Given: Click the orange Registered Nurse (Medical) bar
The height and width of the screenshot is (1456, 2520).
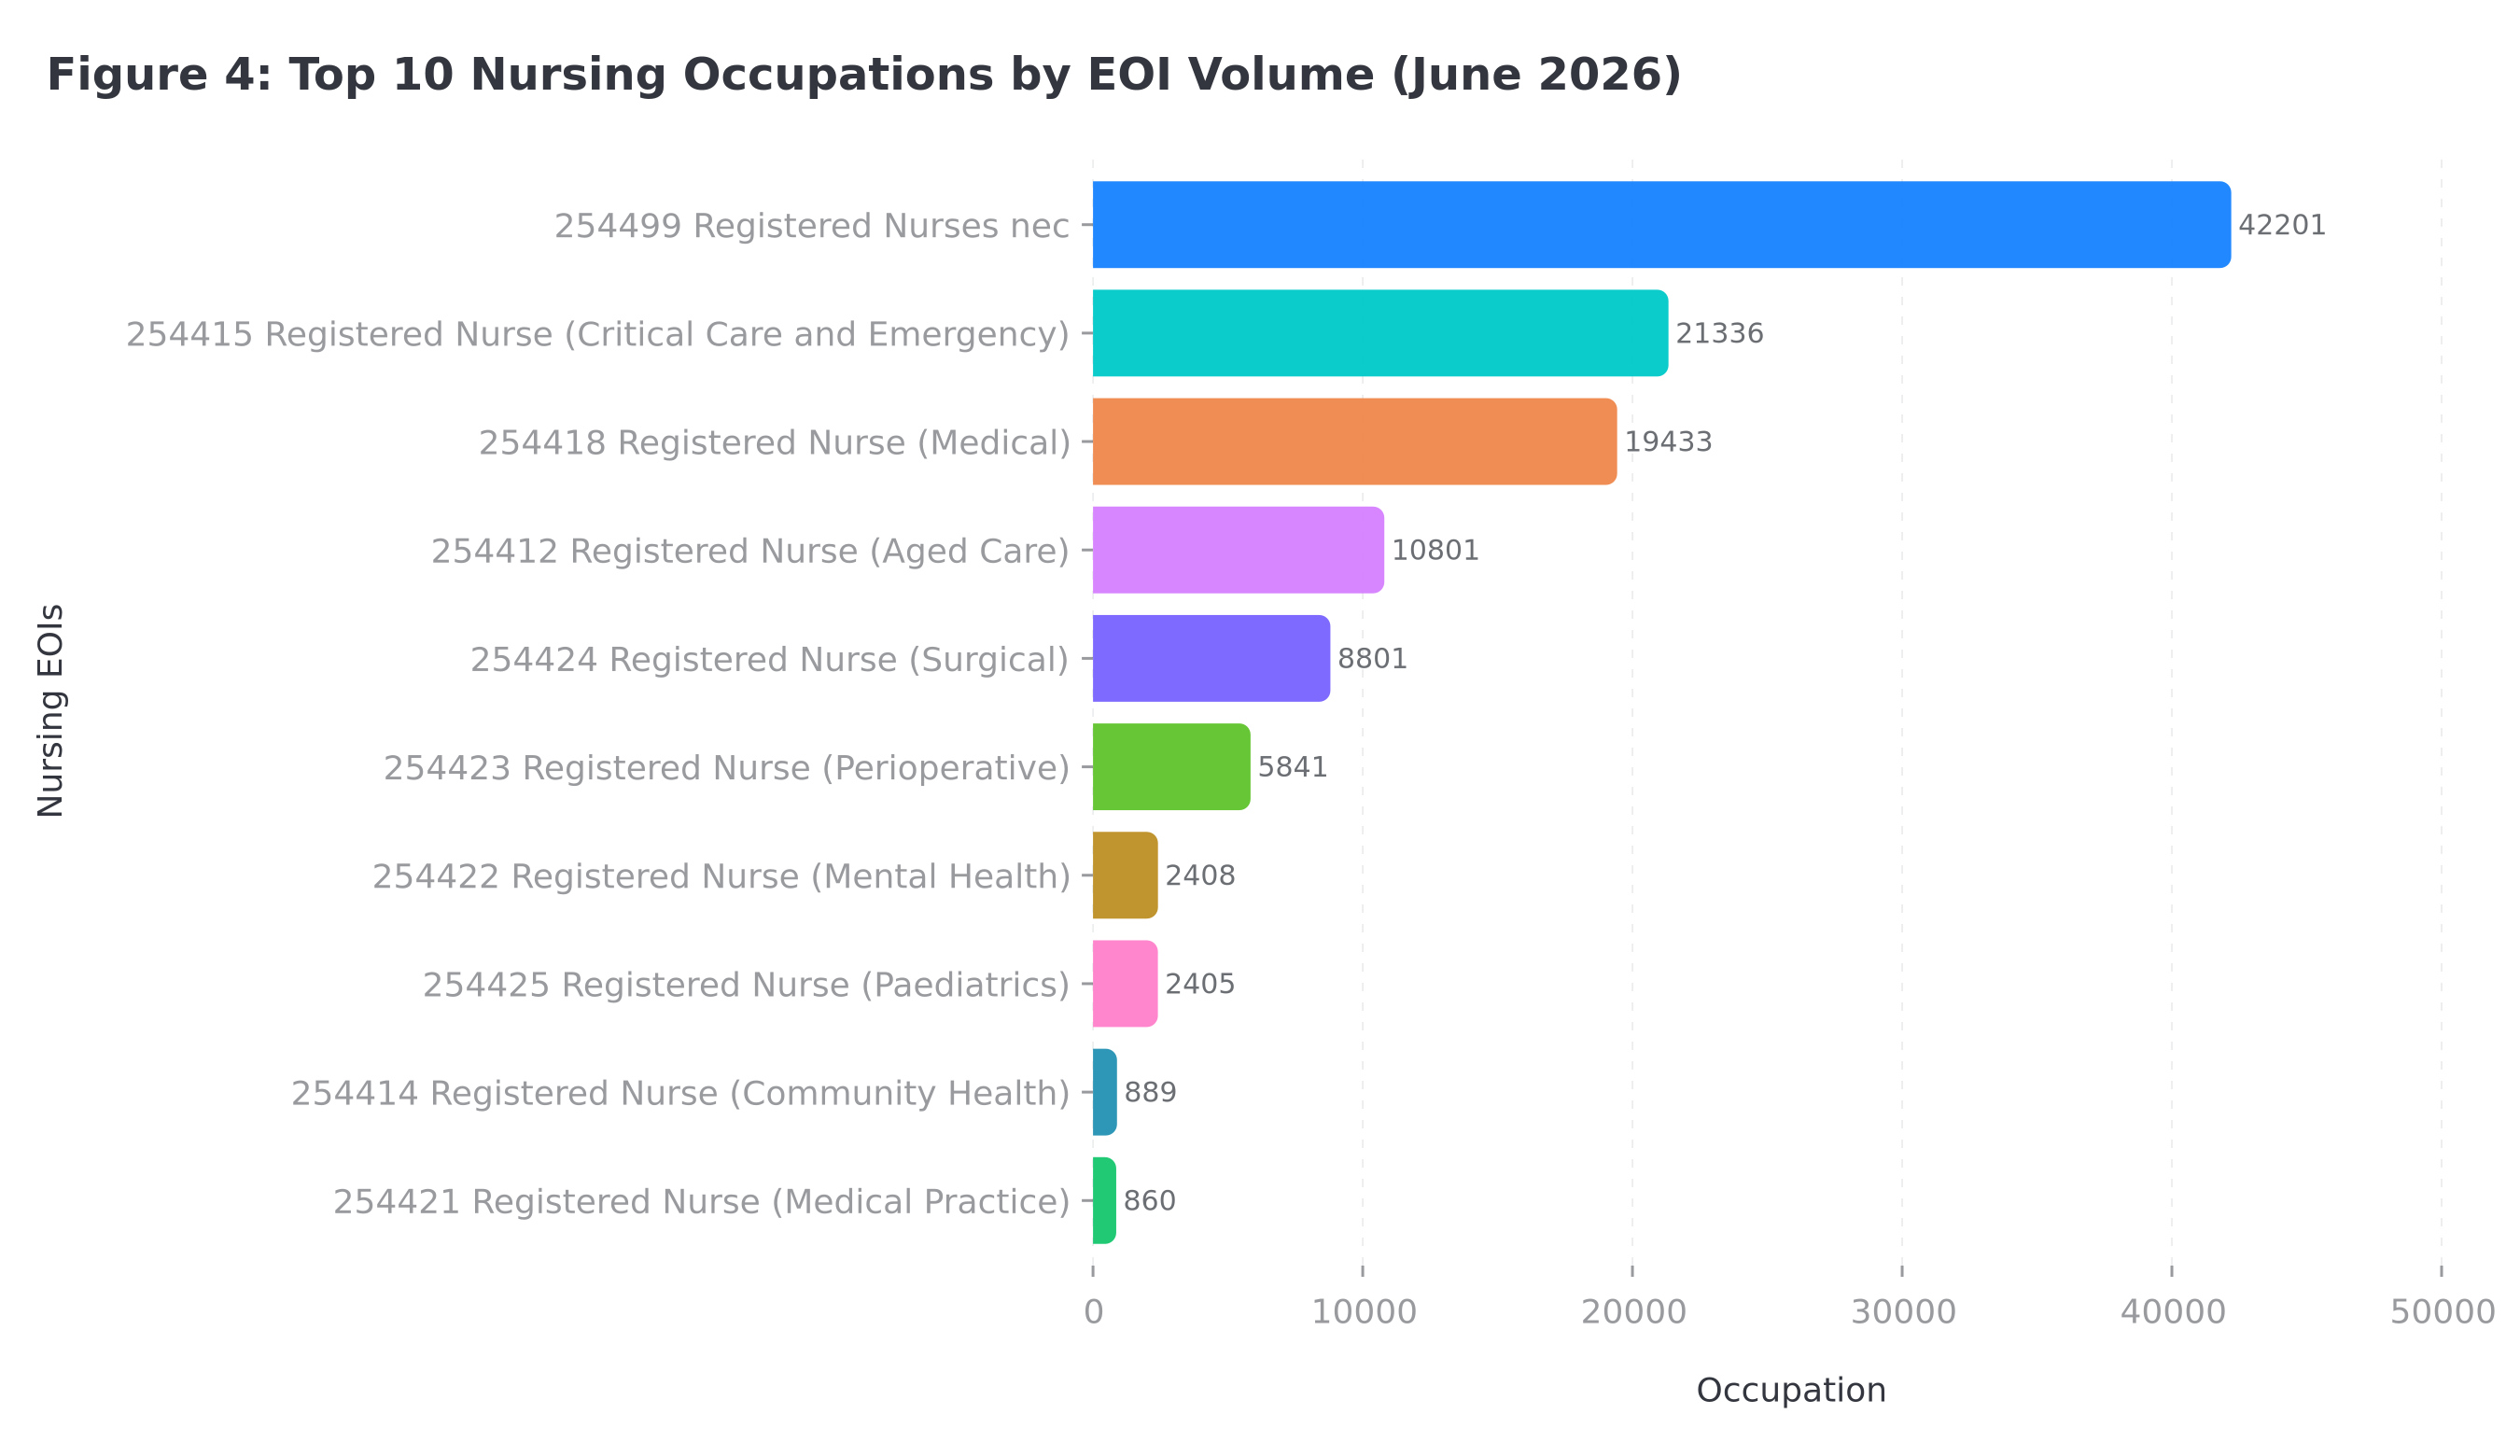Looking at the screenshot, I should pyautogui.click(x=1355, y=442).
